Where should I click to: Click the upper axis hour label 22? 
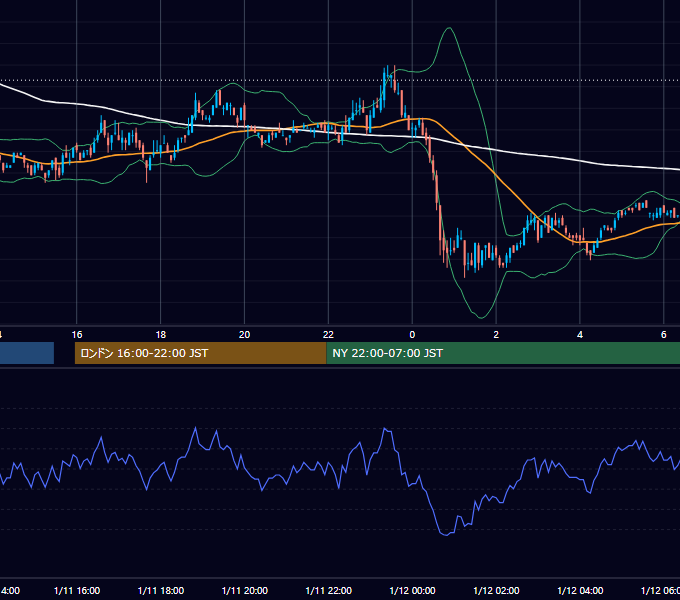coord(328,334)
